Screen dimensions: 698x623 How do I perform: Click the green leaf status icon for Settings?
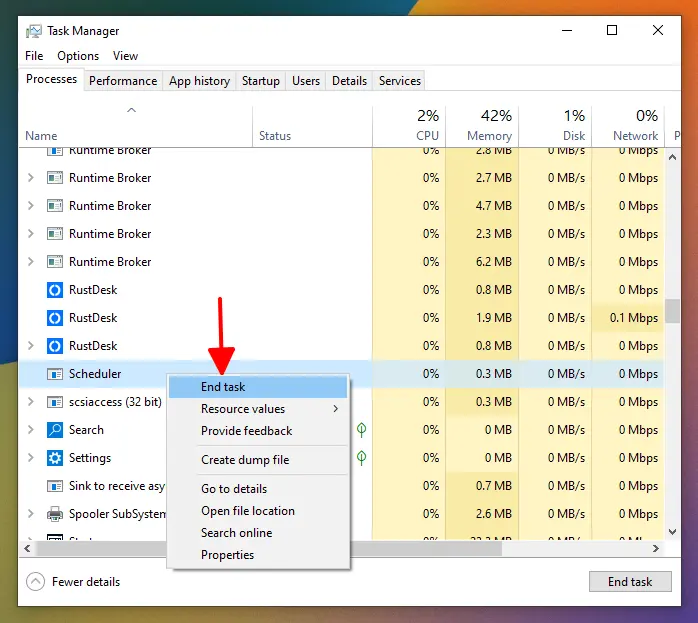click(x=361, y=457)
